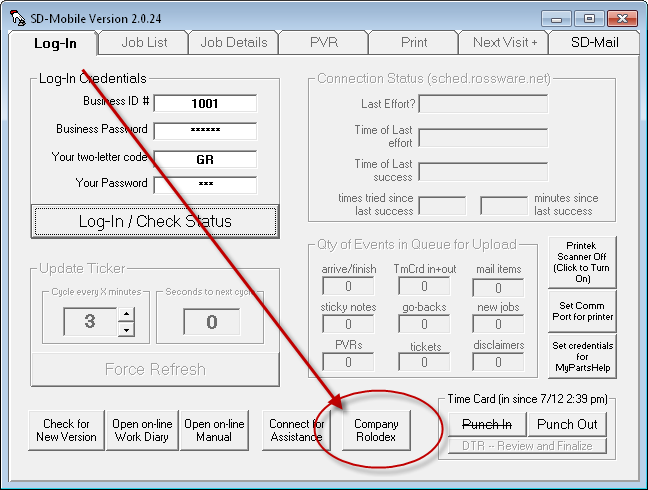Select the PVR tab
This screenshot has height=490, width=648.
click(321, 43)
